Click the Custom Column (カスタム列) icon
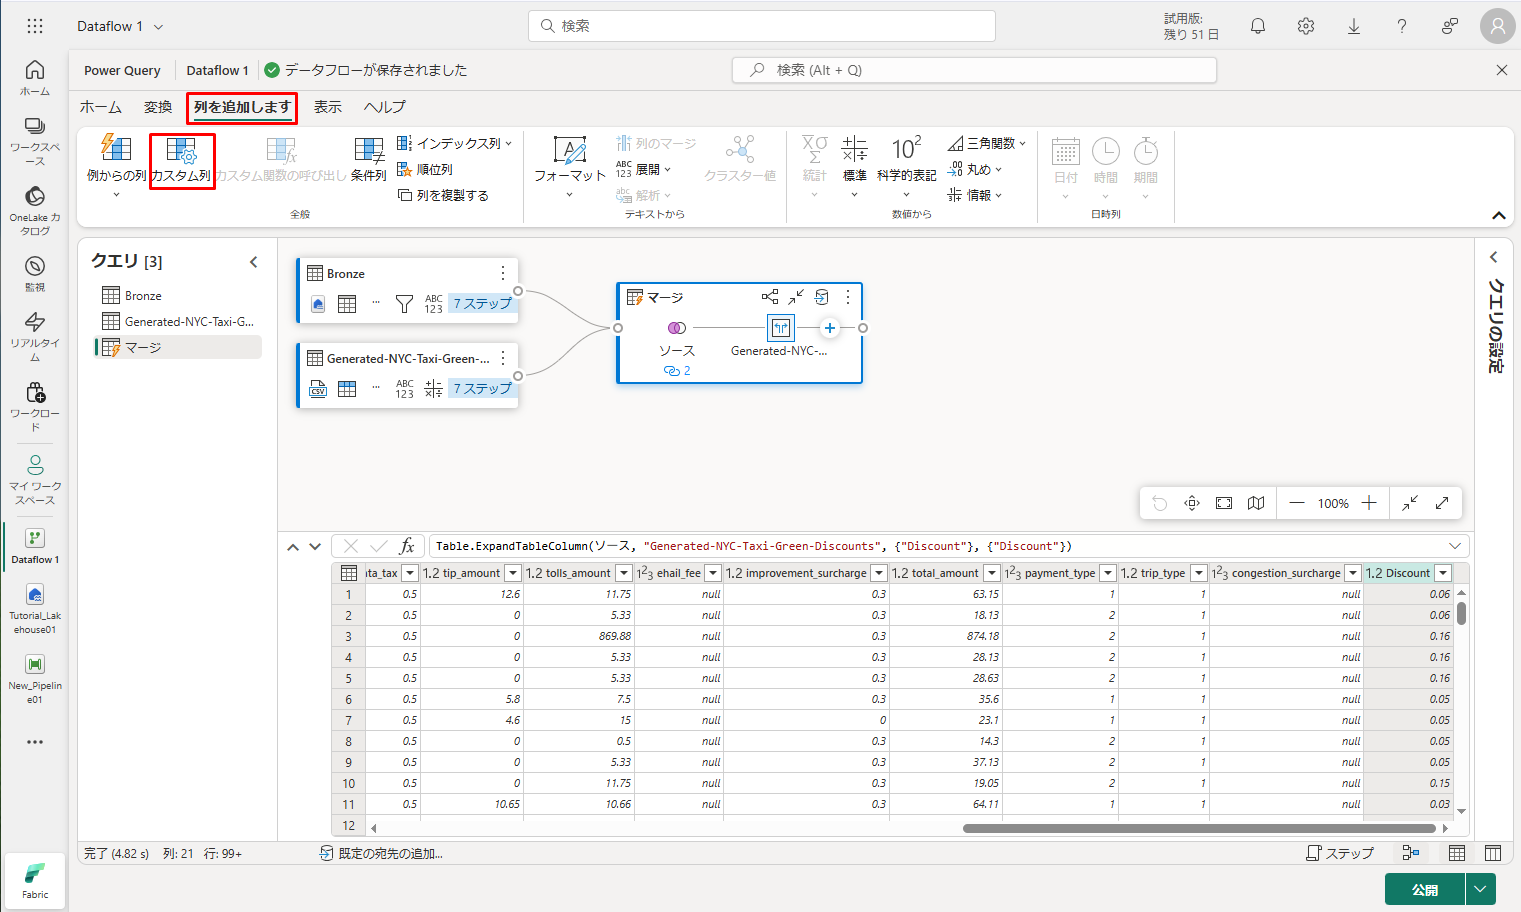The width and height of the screenshot is (1521, 912). click(181, 151)
